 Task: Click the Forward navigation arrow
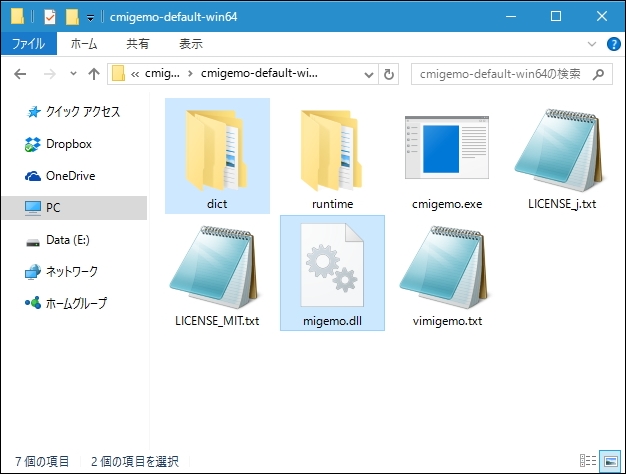50,74
